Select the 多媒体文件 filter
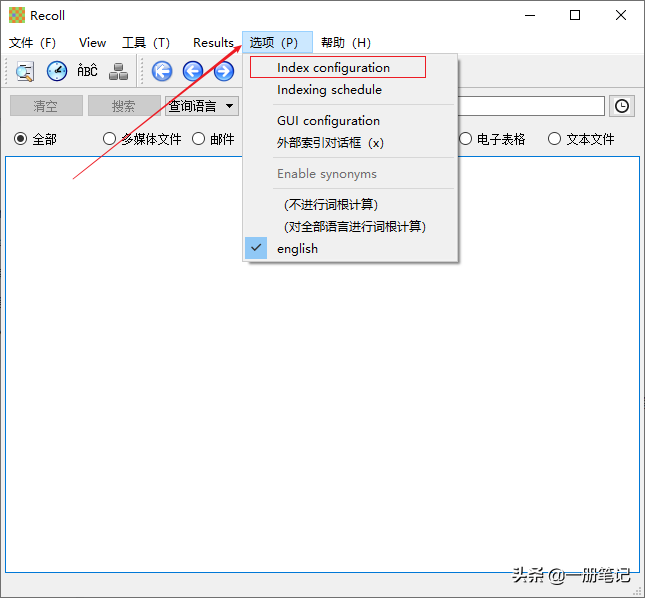645x598 pixels. [109, 139]
